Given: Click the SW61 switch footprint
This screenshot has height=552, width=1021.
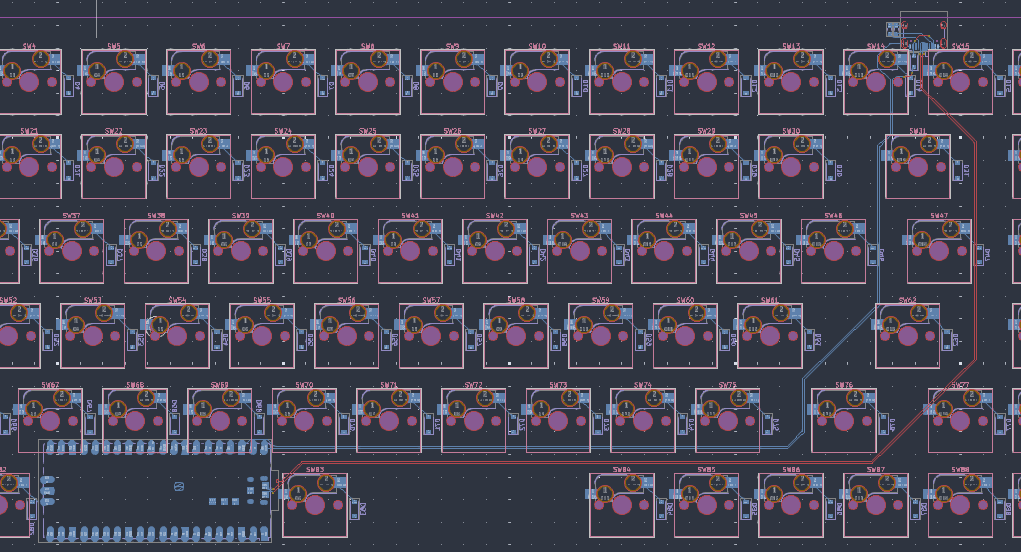Looking at the screenshot, I should [x=769, y=336].
